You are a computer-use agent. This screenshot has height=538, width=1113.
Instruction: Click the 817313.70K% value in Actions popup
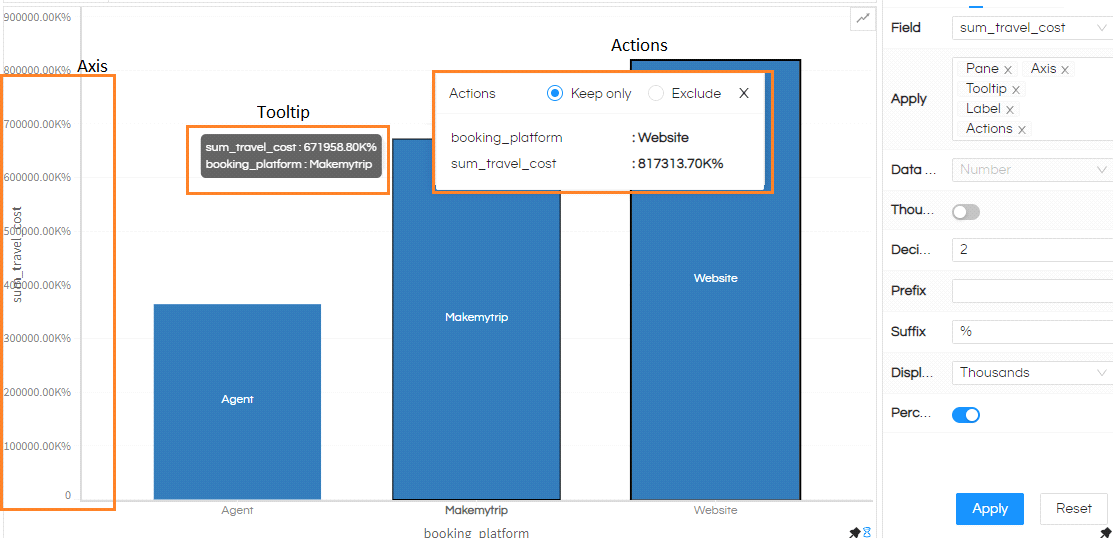[x=680, y=164]
